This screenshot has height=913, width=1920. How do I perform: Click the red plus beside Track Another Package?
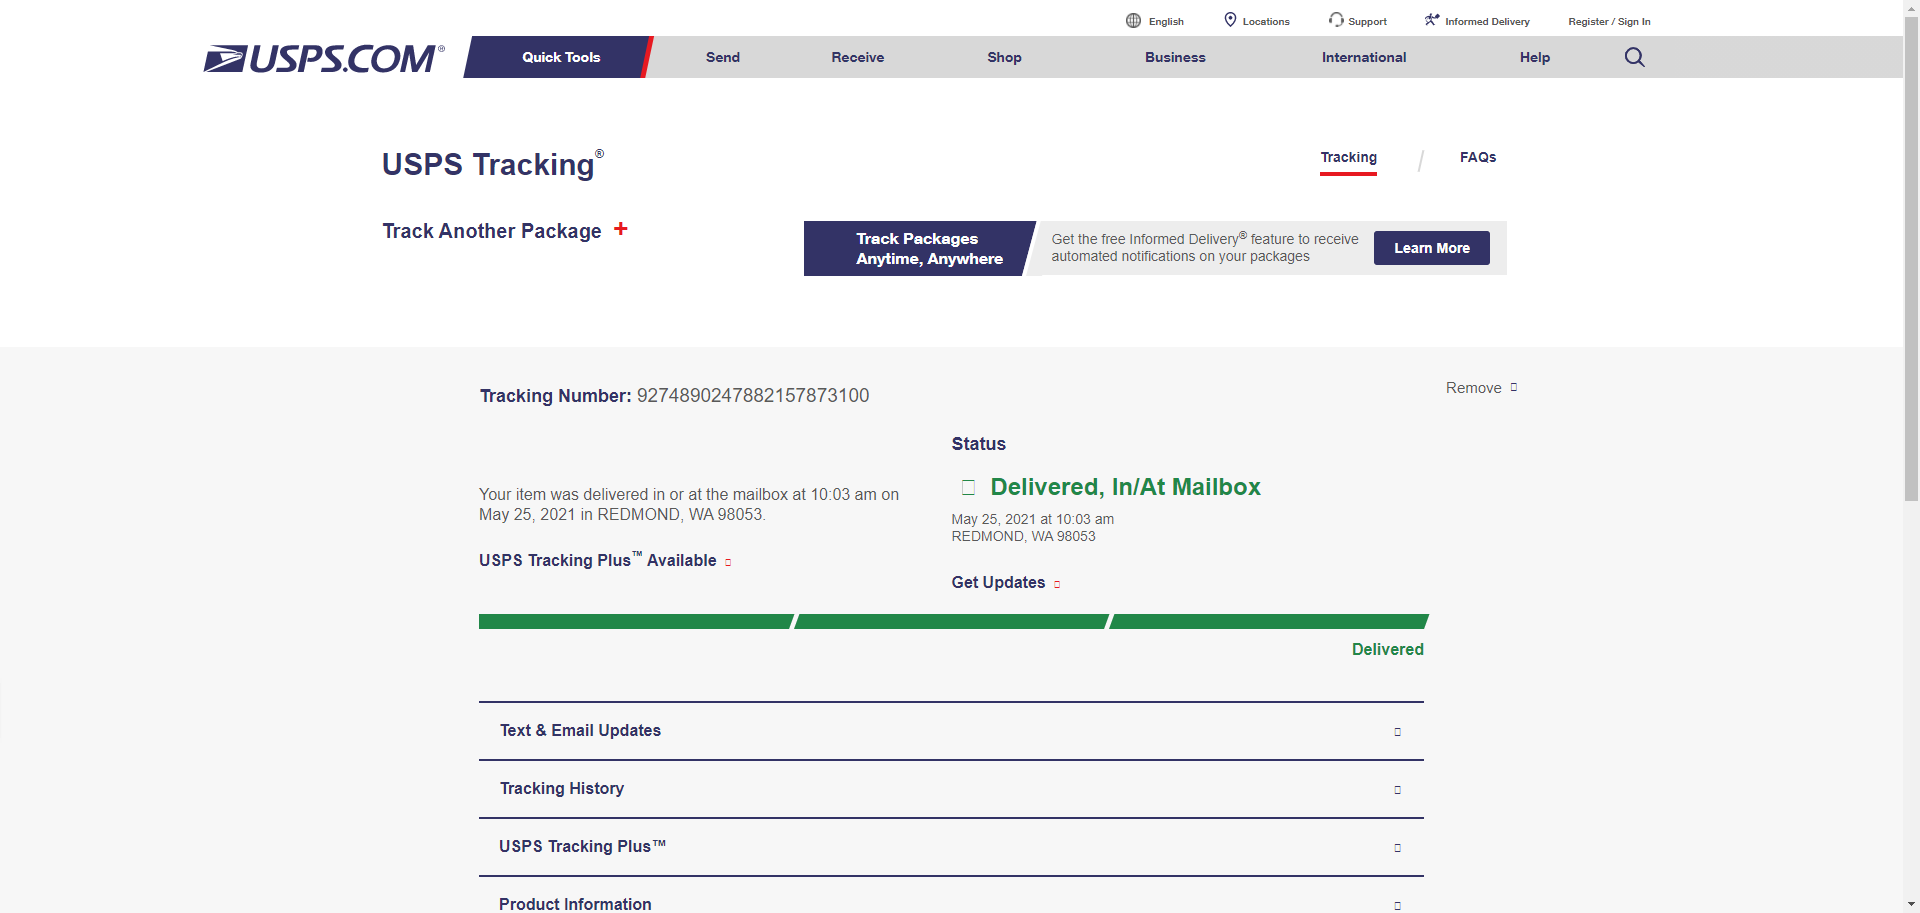click(x=621, y=229)
